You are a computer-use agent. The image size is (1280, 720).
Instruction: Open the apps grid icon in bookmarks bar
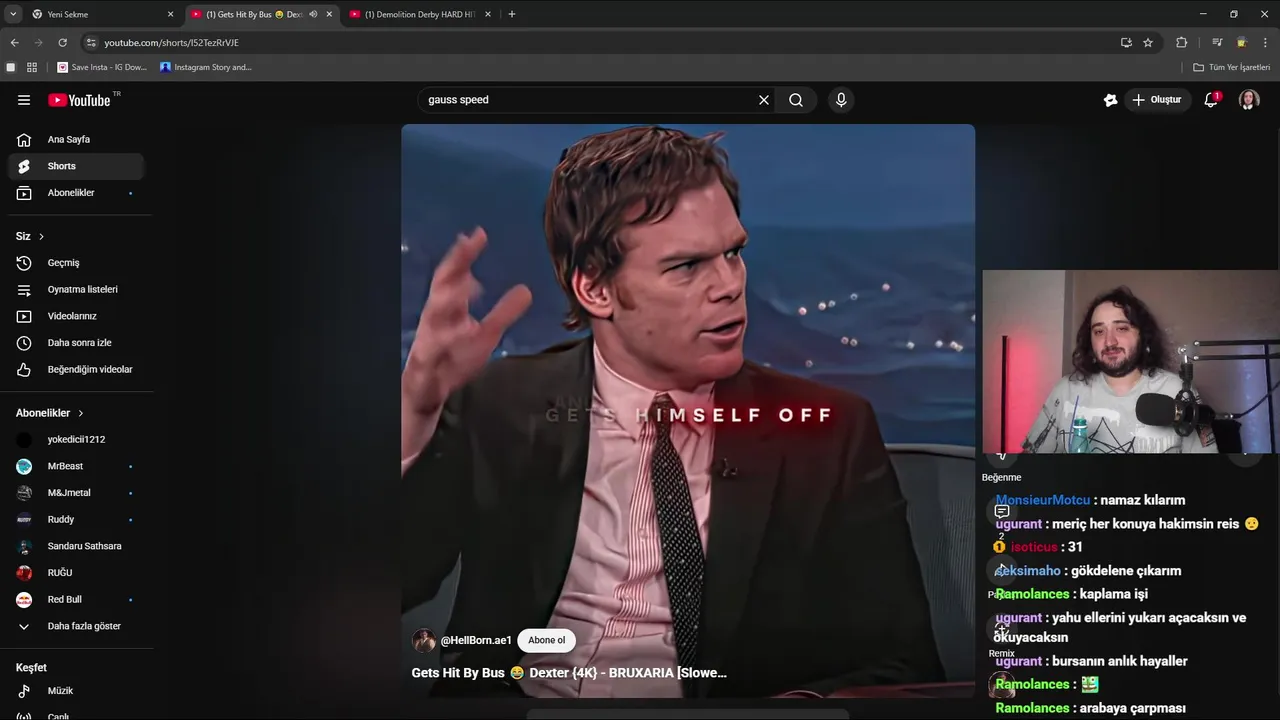[x=32, y=67]
